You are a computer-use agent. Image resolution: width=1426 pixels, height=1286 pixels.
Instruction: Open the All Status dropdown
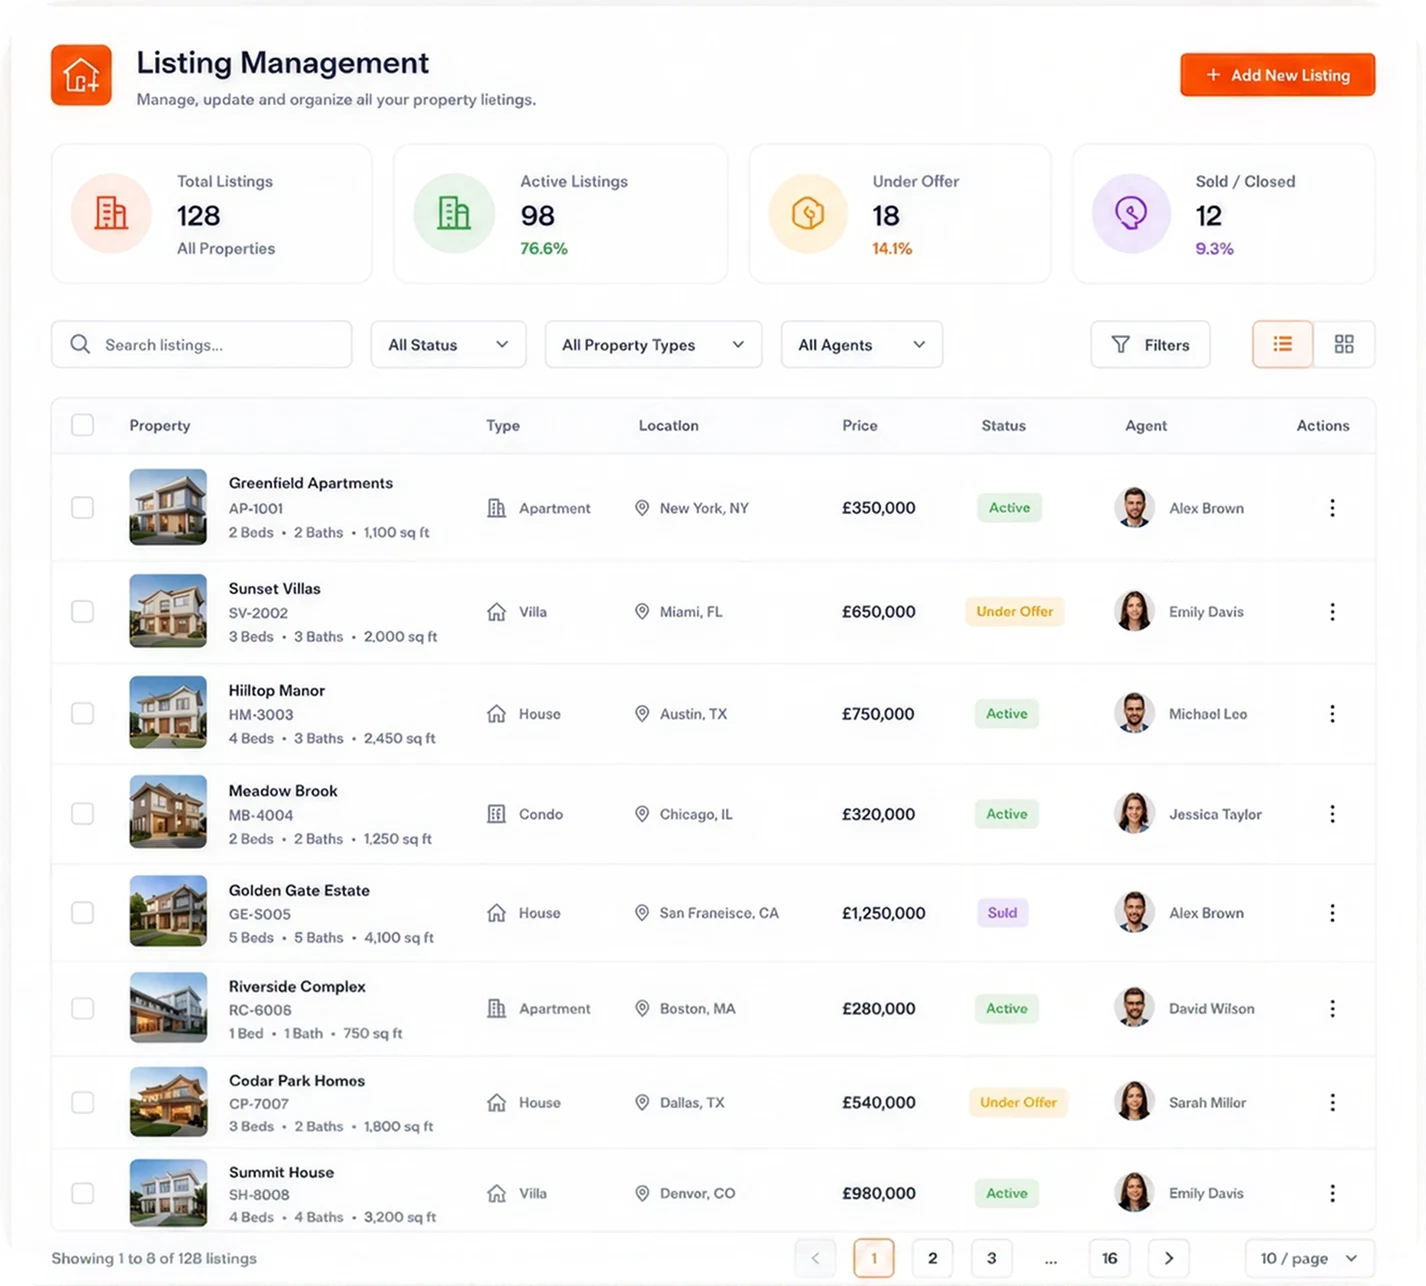448,344
